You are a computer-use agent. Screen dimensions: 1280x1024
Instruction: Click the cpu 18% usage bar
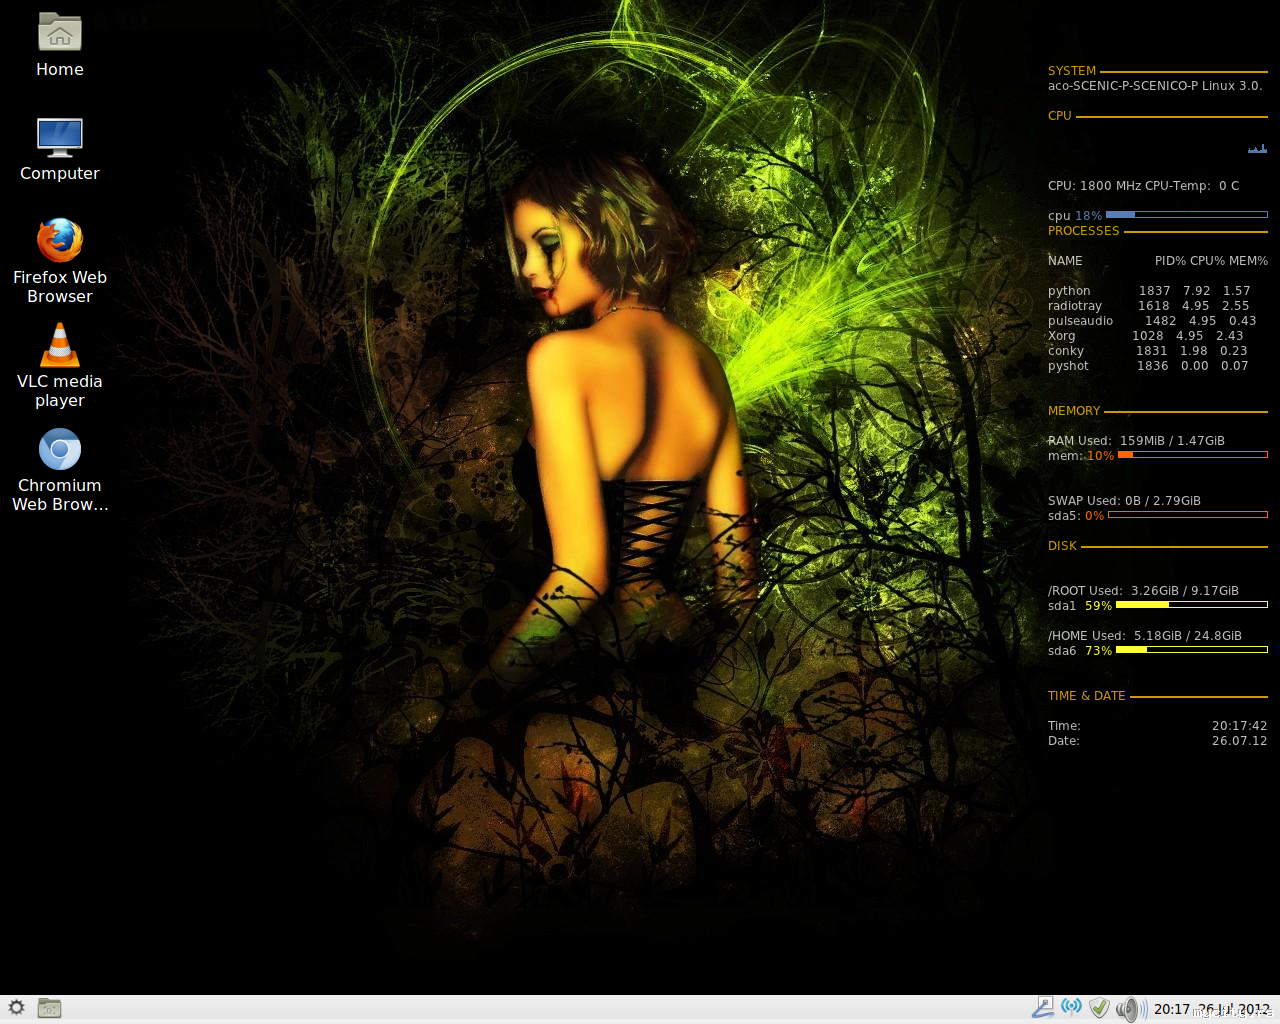pyautogui.click(x=1187, y=215)
